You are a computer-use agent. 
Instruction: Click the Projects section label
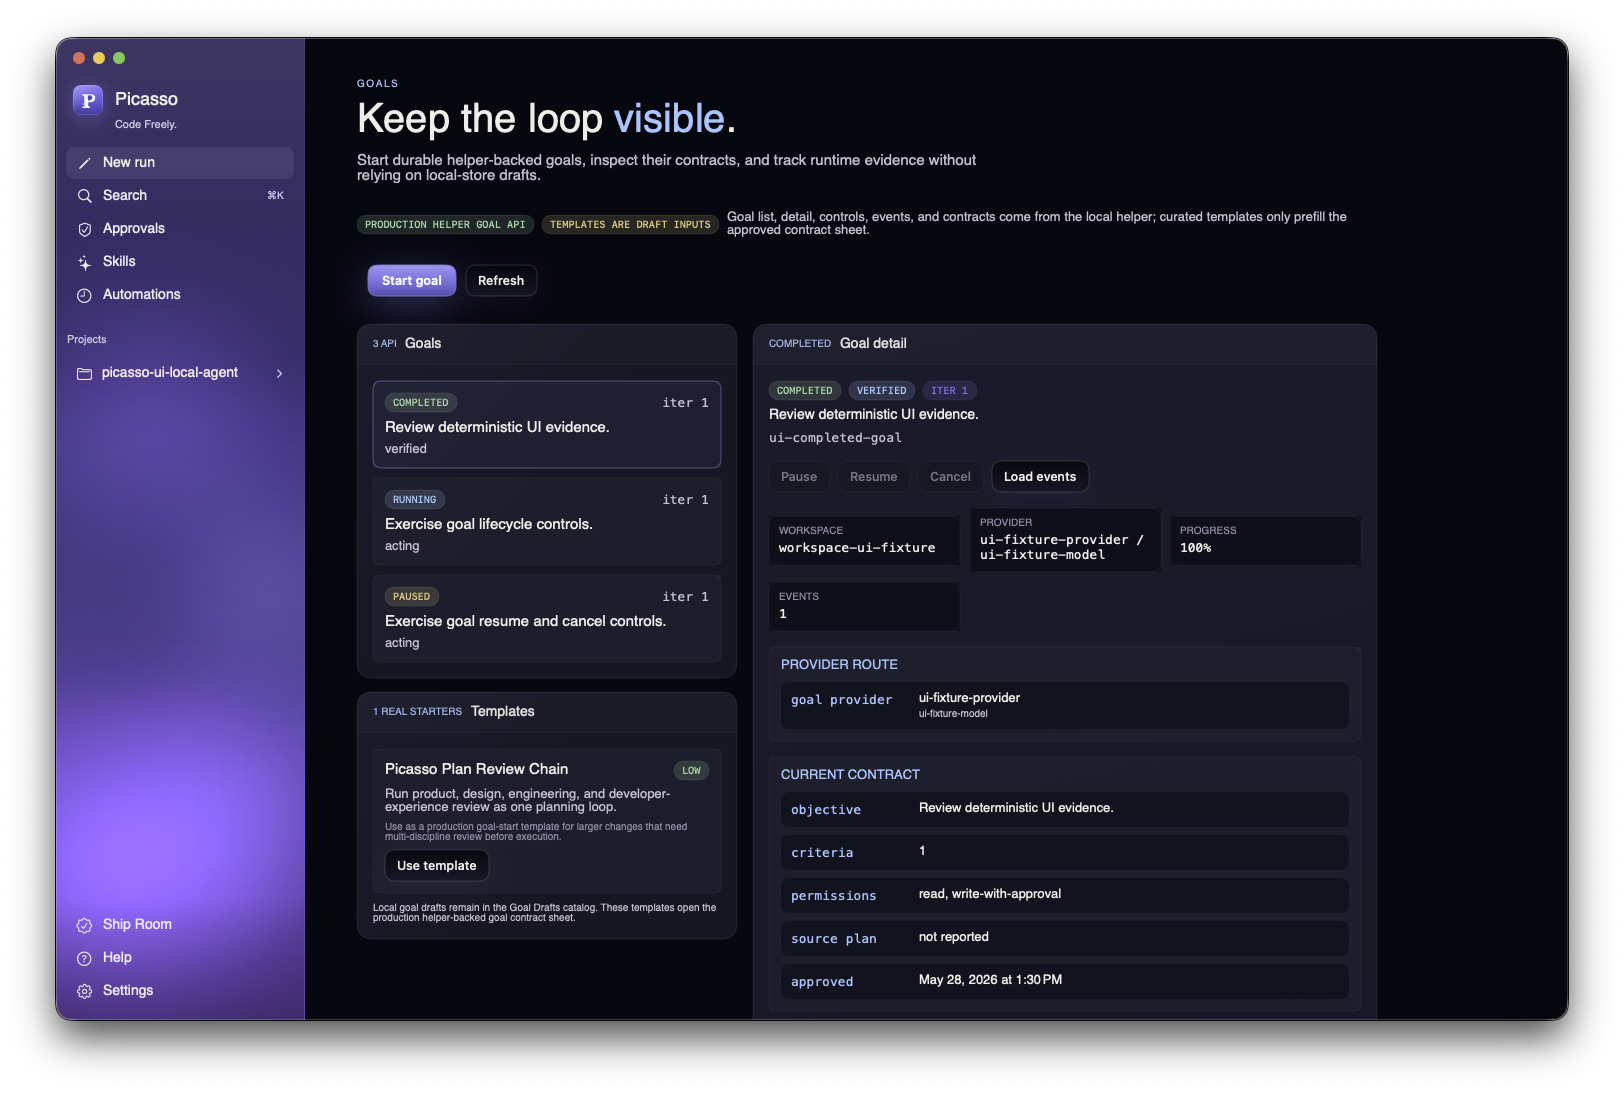tap(87, 340)
